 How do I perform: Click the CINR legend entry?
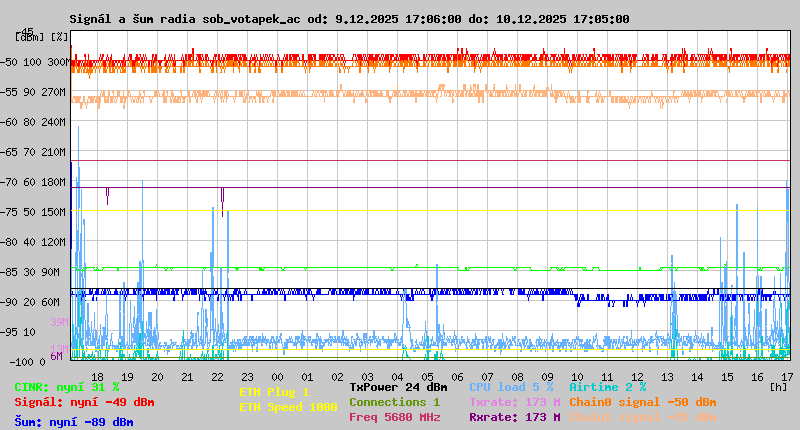(66, 387)
